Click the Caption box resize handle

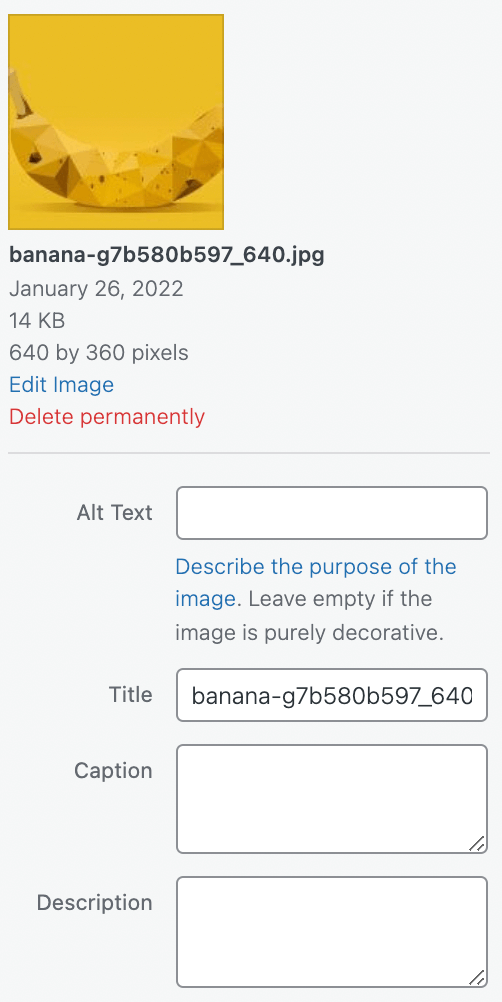coord(477,844)
